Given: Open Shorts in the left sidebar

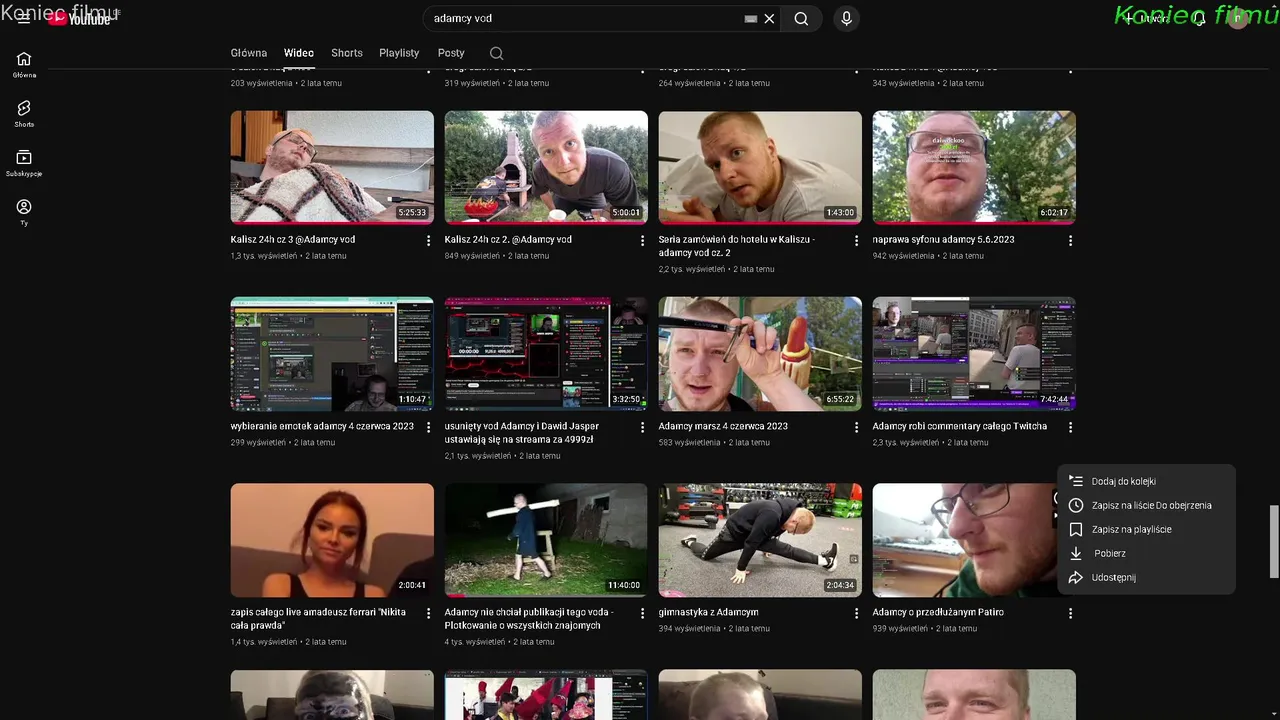Looking at the screenshot, I should pos(24,113).
